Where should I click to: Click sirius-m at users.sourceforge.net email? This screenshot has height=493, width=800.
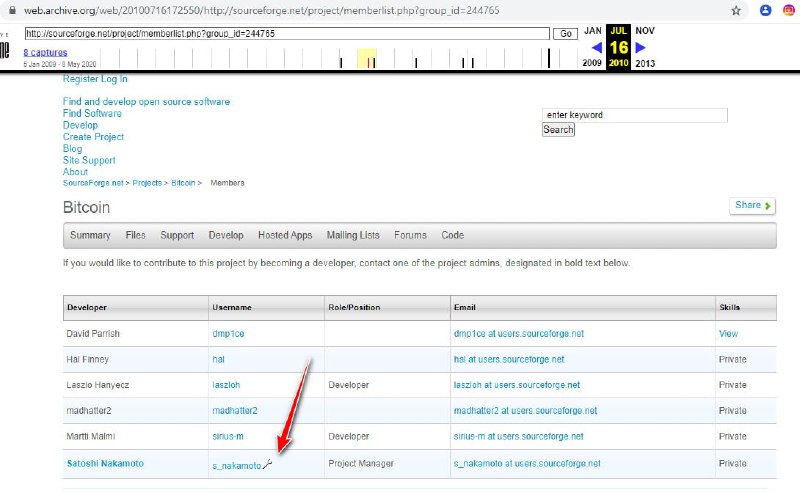tap(519, 436)
